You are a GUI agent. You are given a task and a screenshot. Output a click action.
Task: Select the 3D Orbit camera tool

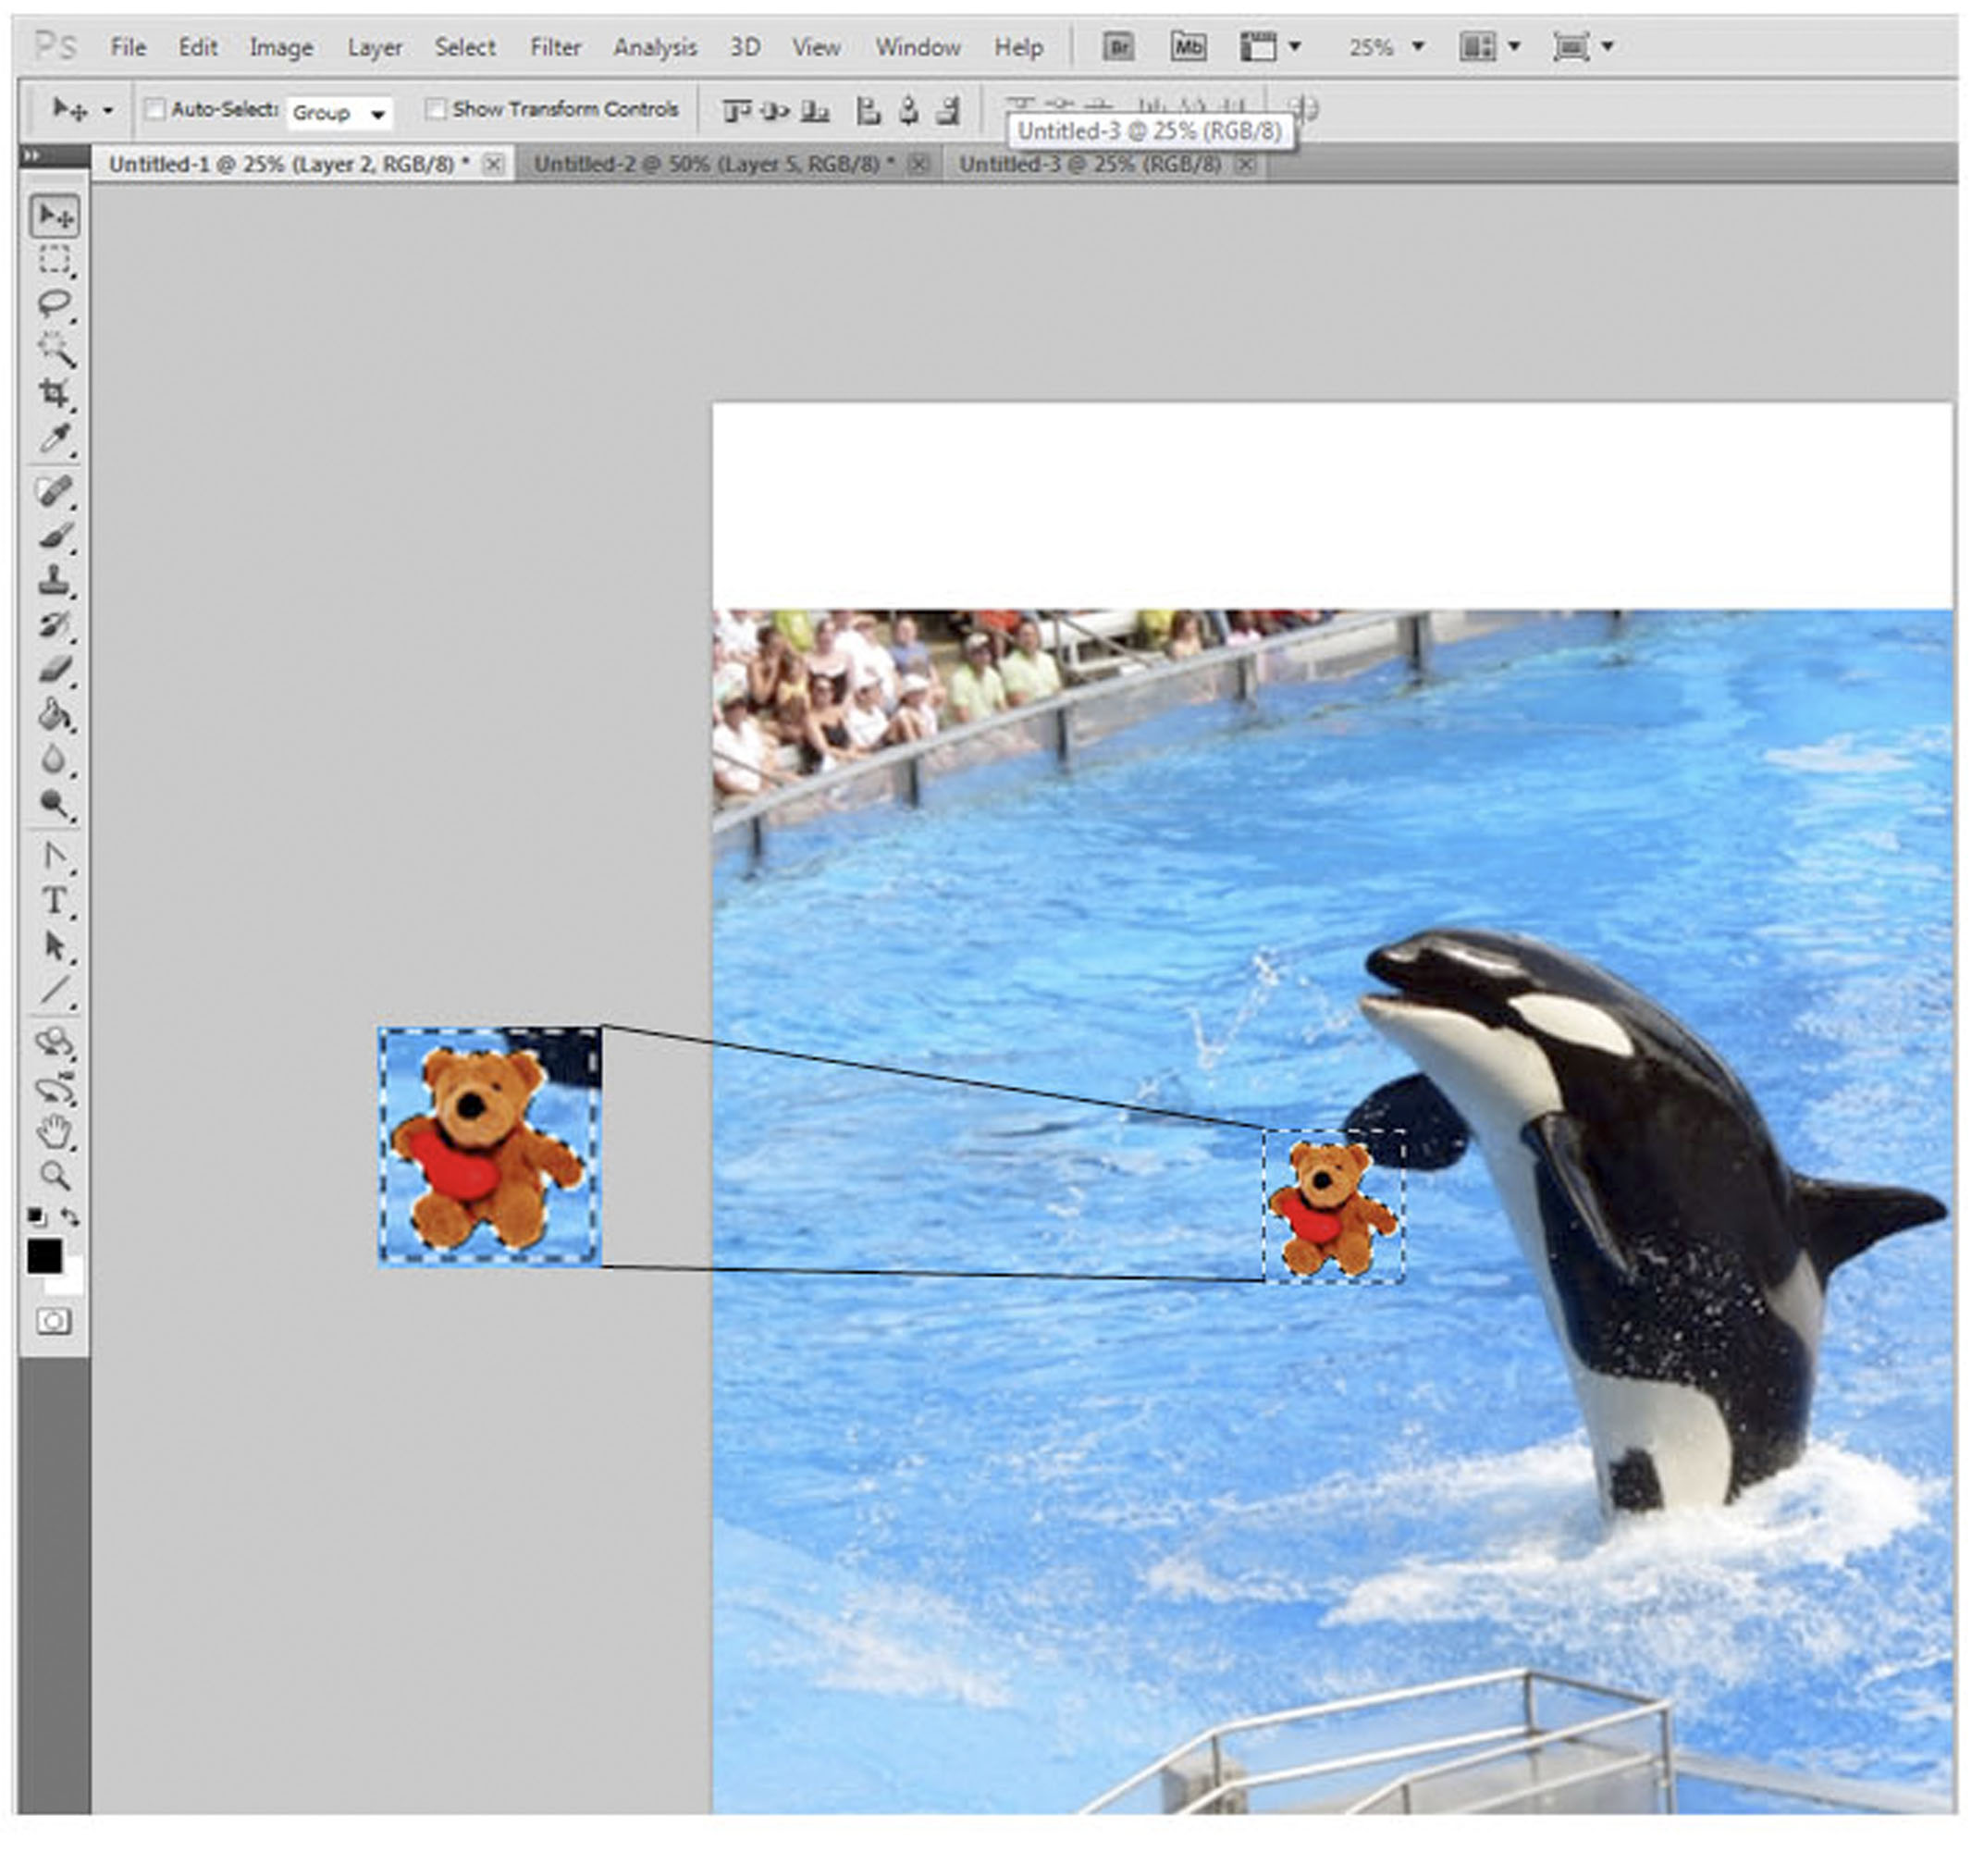(55, 1088)
